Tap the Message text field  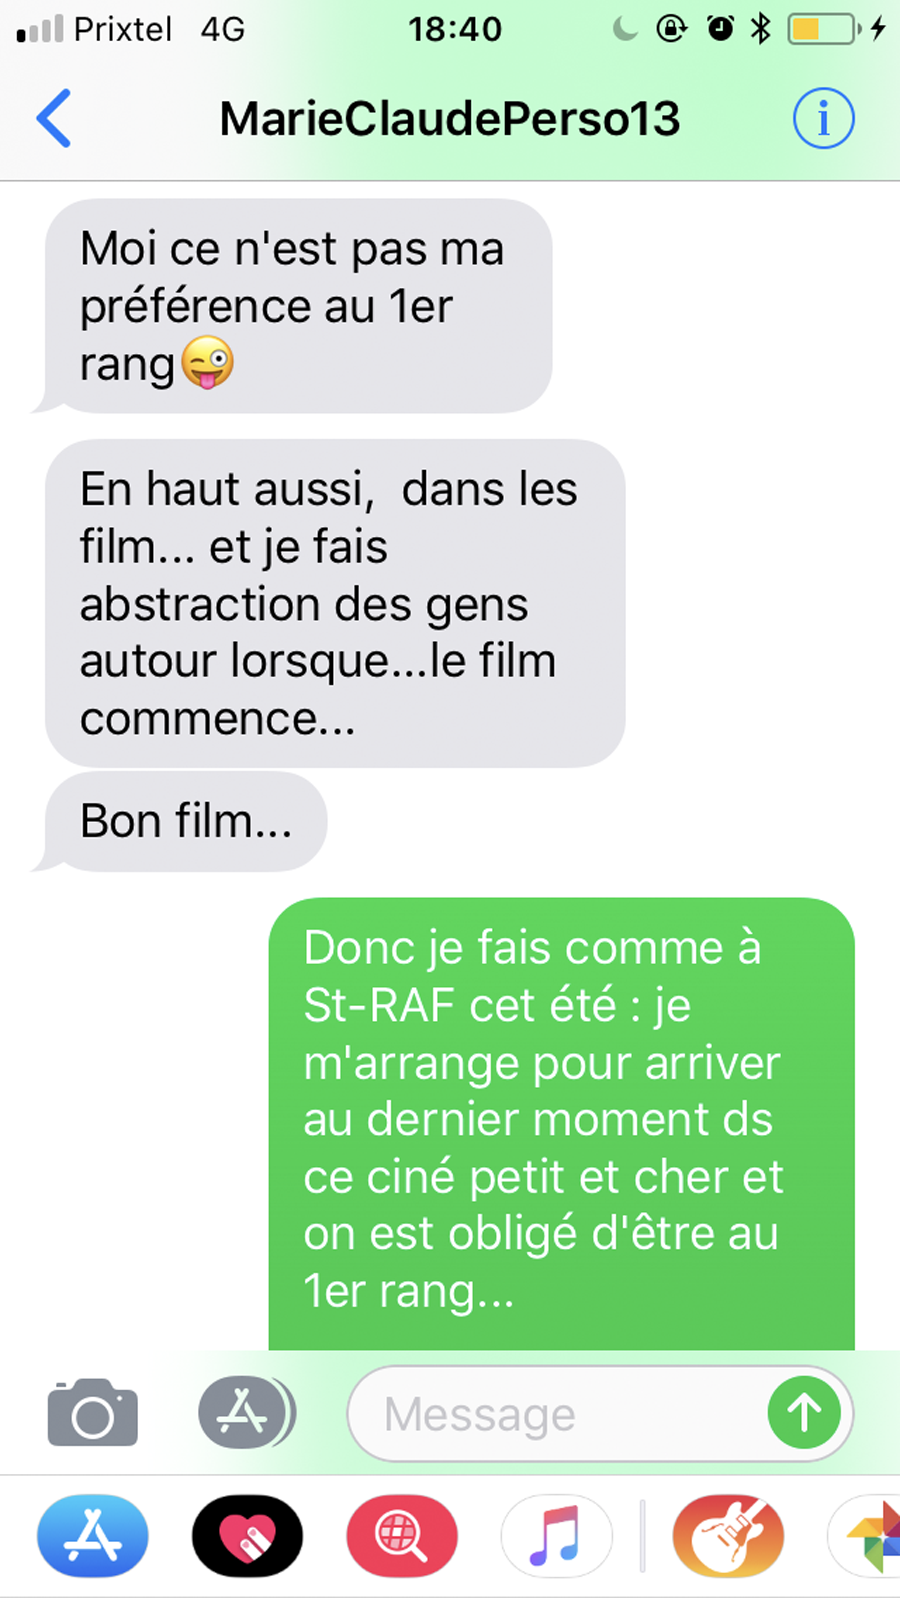600,1413
